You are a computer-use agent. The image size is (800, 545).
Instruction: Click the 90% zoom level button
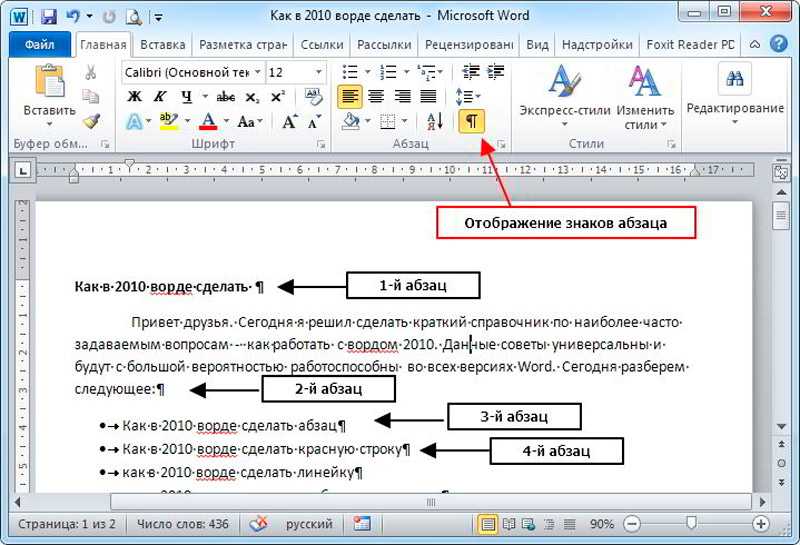602,524
